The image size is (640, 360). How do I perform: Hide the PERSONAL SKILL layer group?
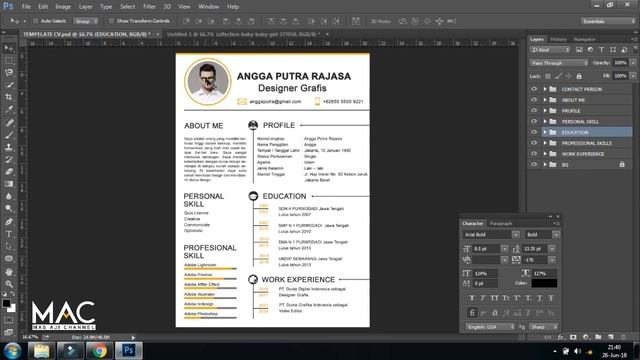coord(534,121)
